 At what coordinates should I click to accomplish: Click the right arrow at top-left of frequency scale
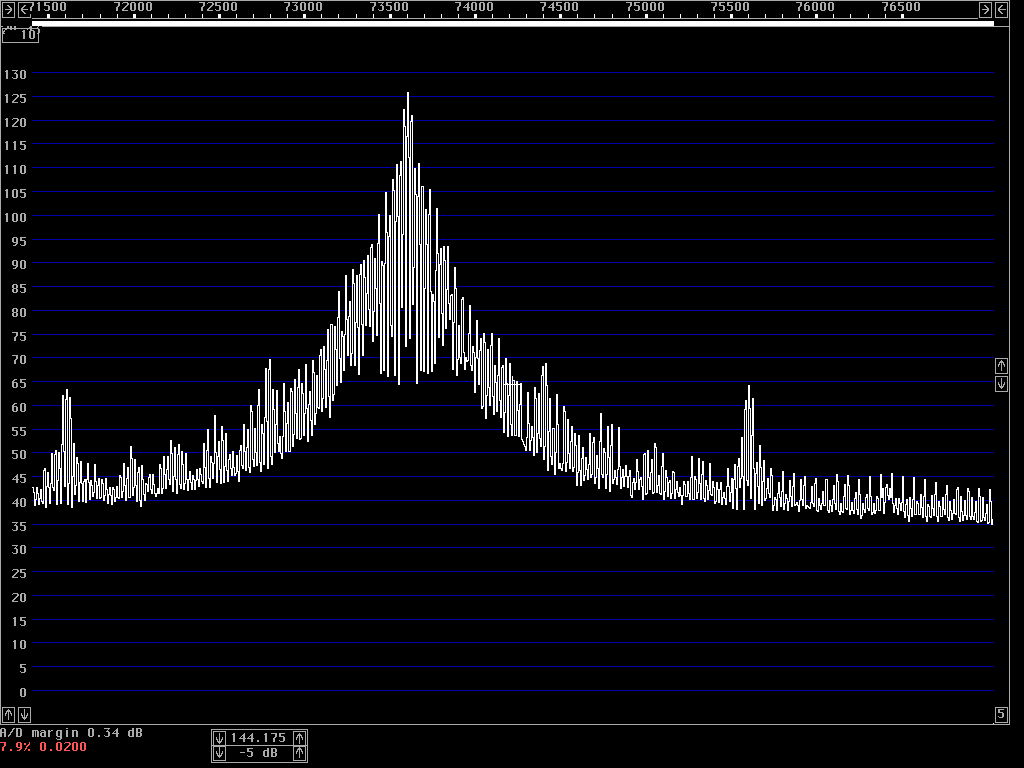tap(8, 9)
